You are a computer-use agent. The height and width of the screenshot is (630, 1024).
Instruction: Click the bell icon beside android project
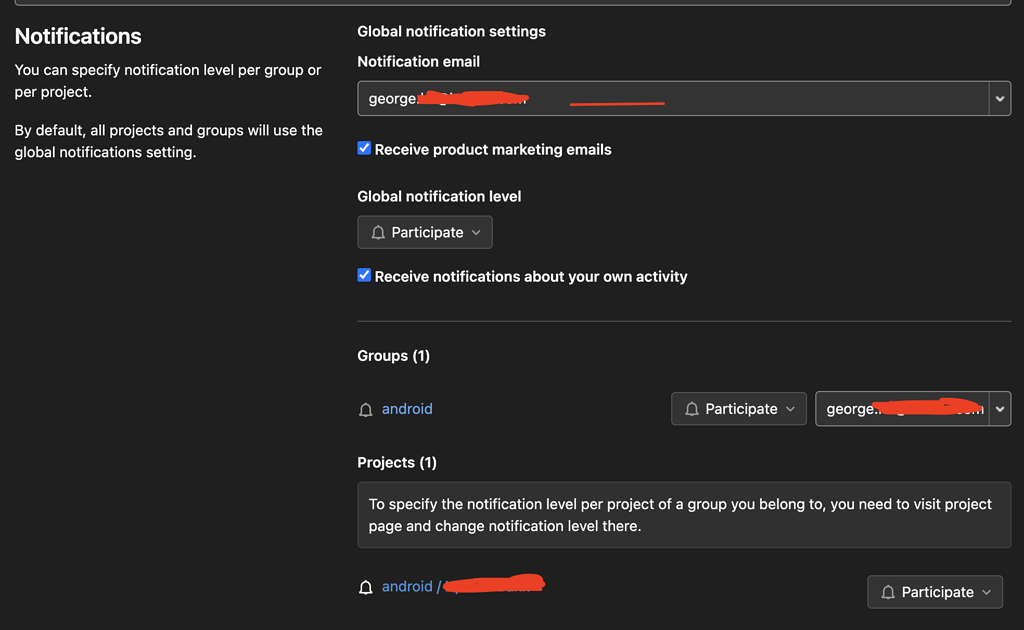[x=366, y=587]
